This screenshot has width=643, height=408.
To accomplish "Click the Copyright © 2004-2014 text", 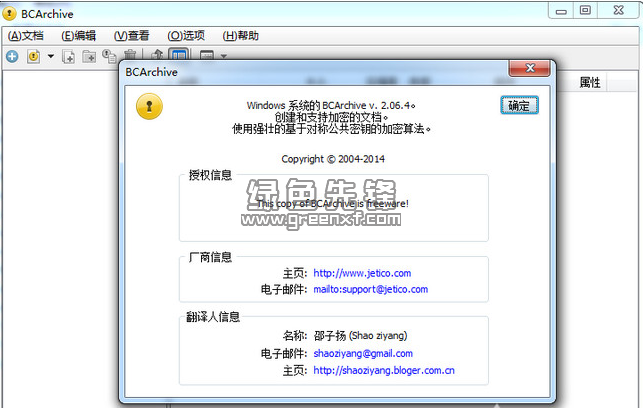I will click(333, 159).
